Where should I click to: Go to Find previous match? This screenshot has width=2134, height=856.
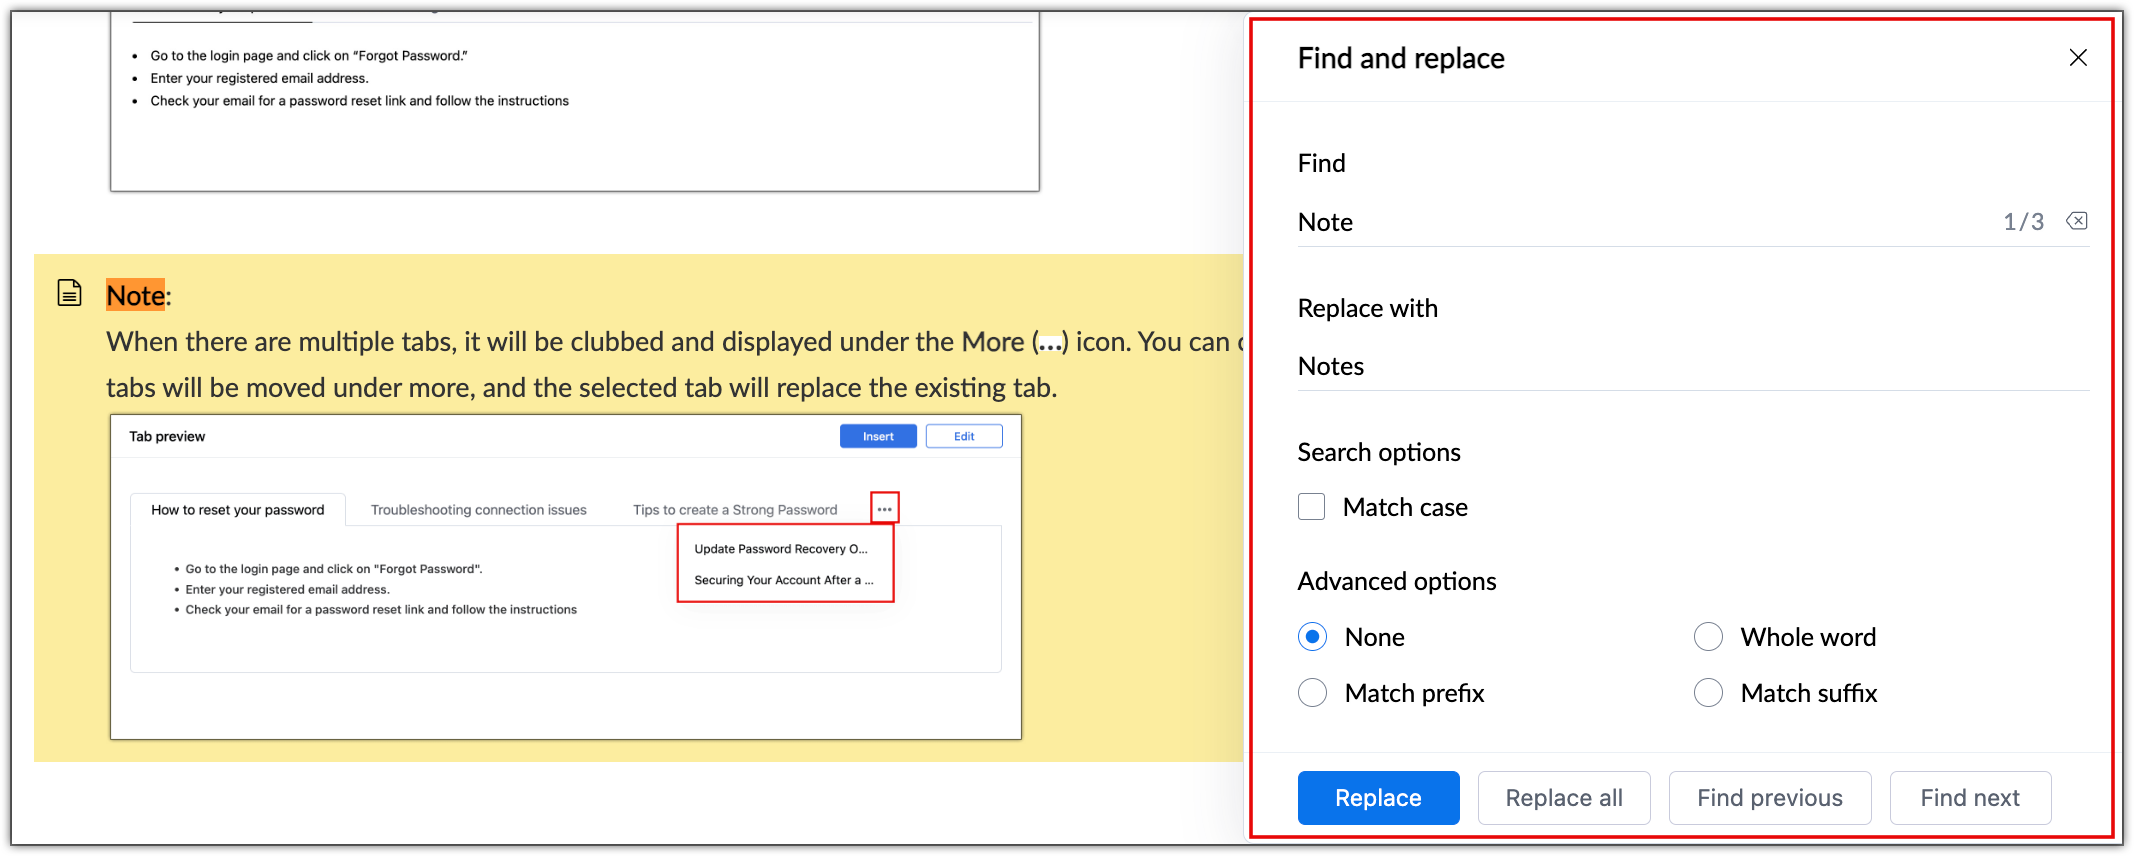(1769, 798)
